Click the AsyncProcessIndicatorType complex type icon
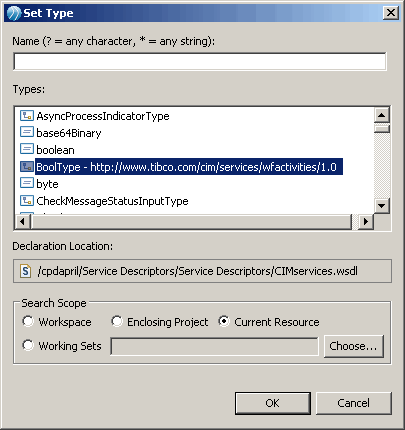 [x=27, y=116]
